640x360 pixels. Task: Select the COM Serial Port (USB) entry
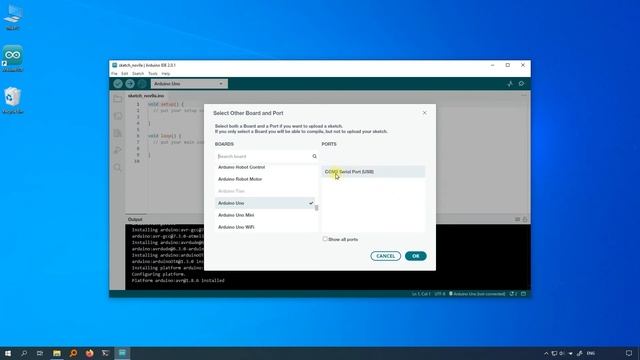tap(373, 172)
